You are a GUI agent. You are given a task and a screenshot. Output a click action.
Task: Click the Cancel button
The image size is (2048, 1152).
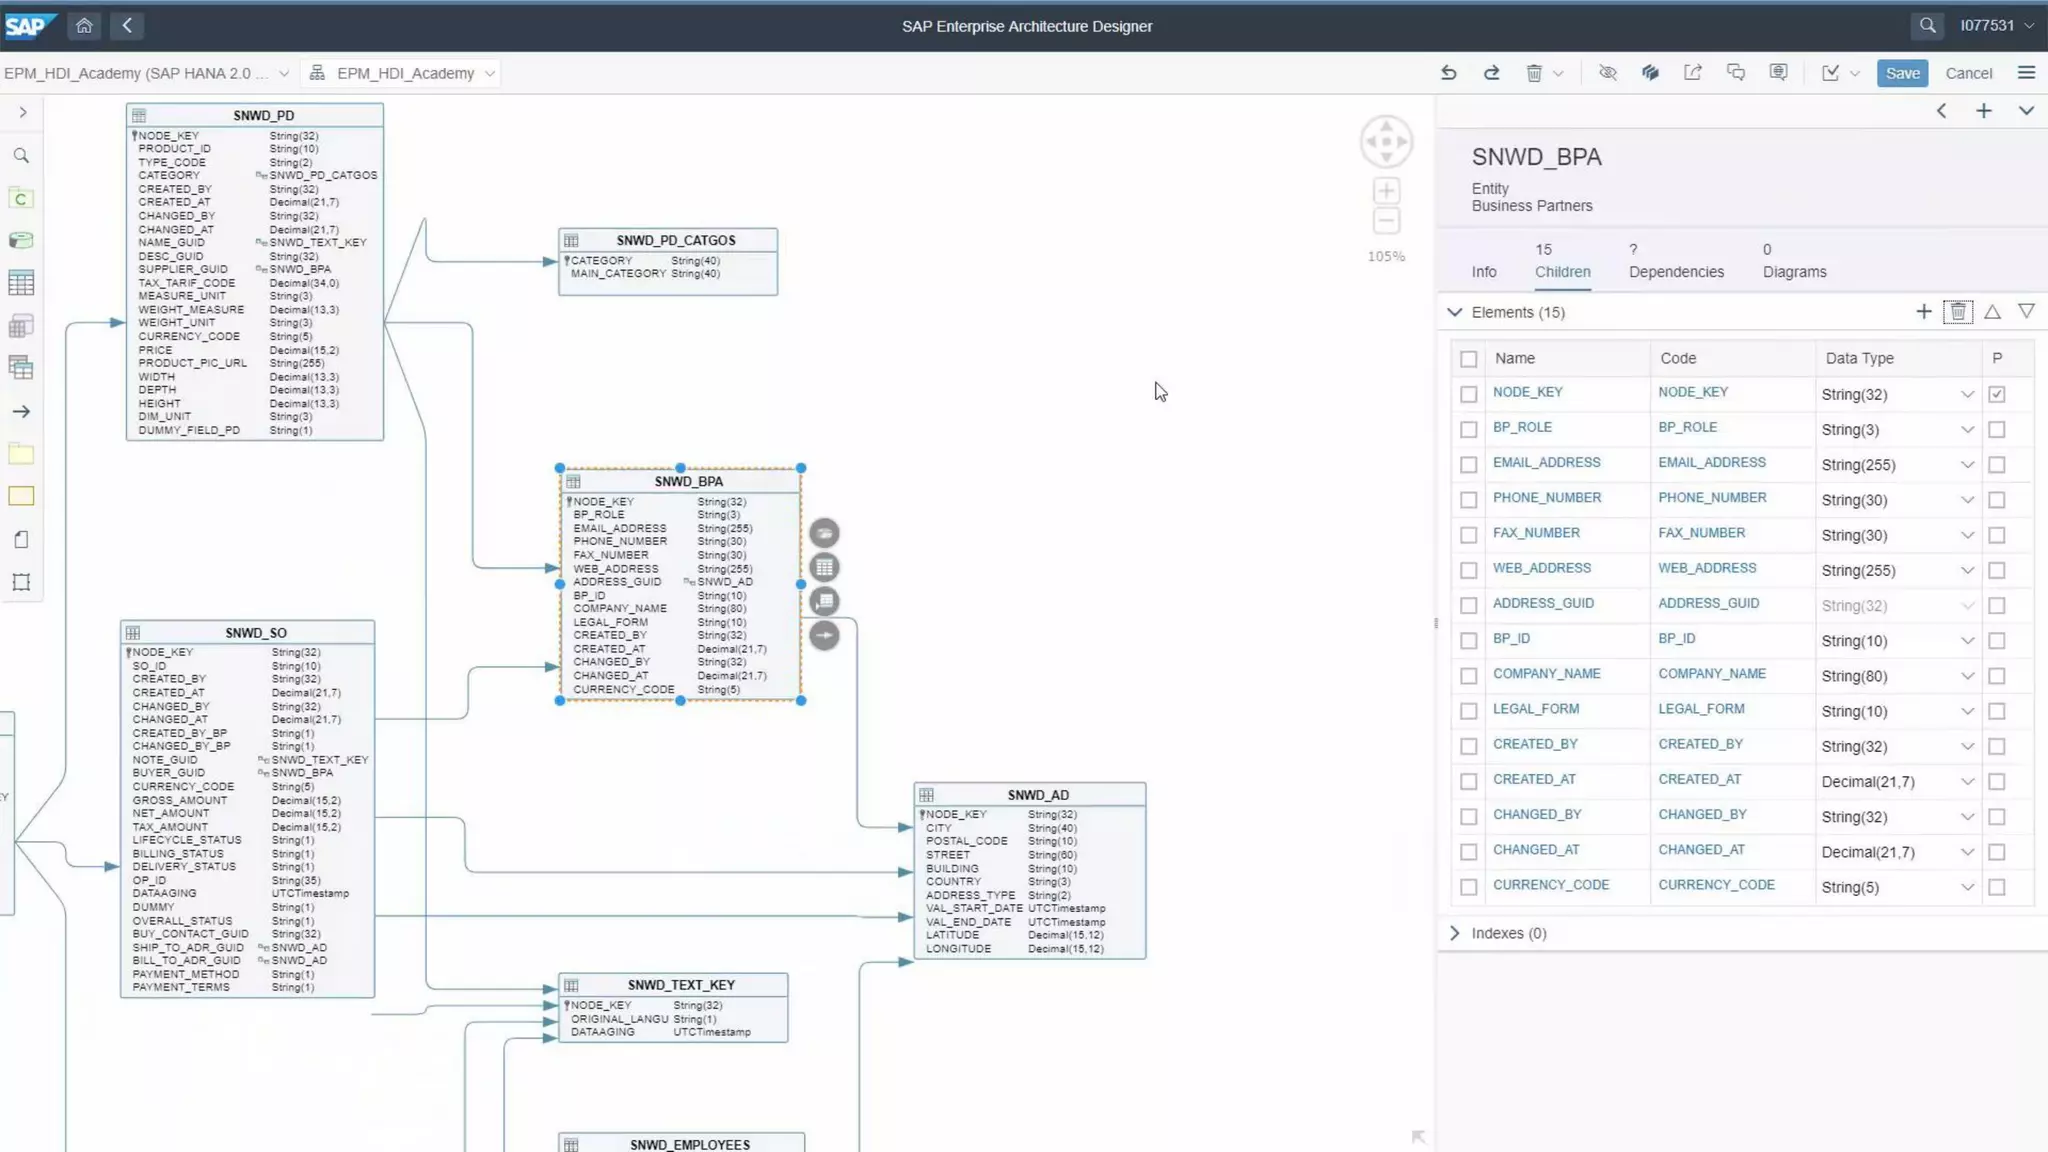1968,73
